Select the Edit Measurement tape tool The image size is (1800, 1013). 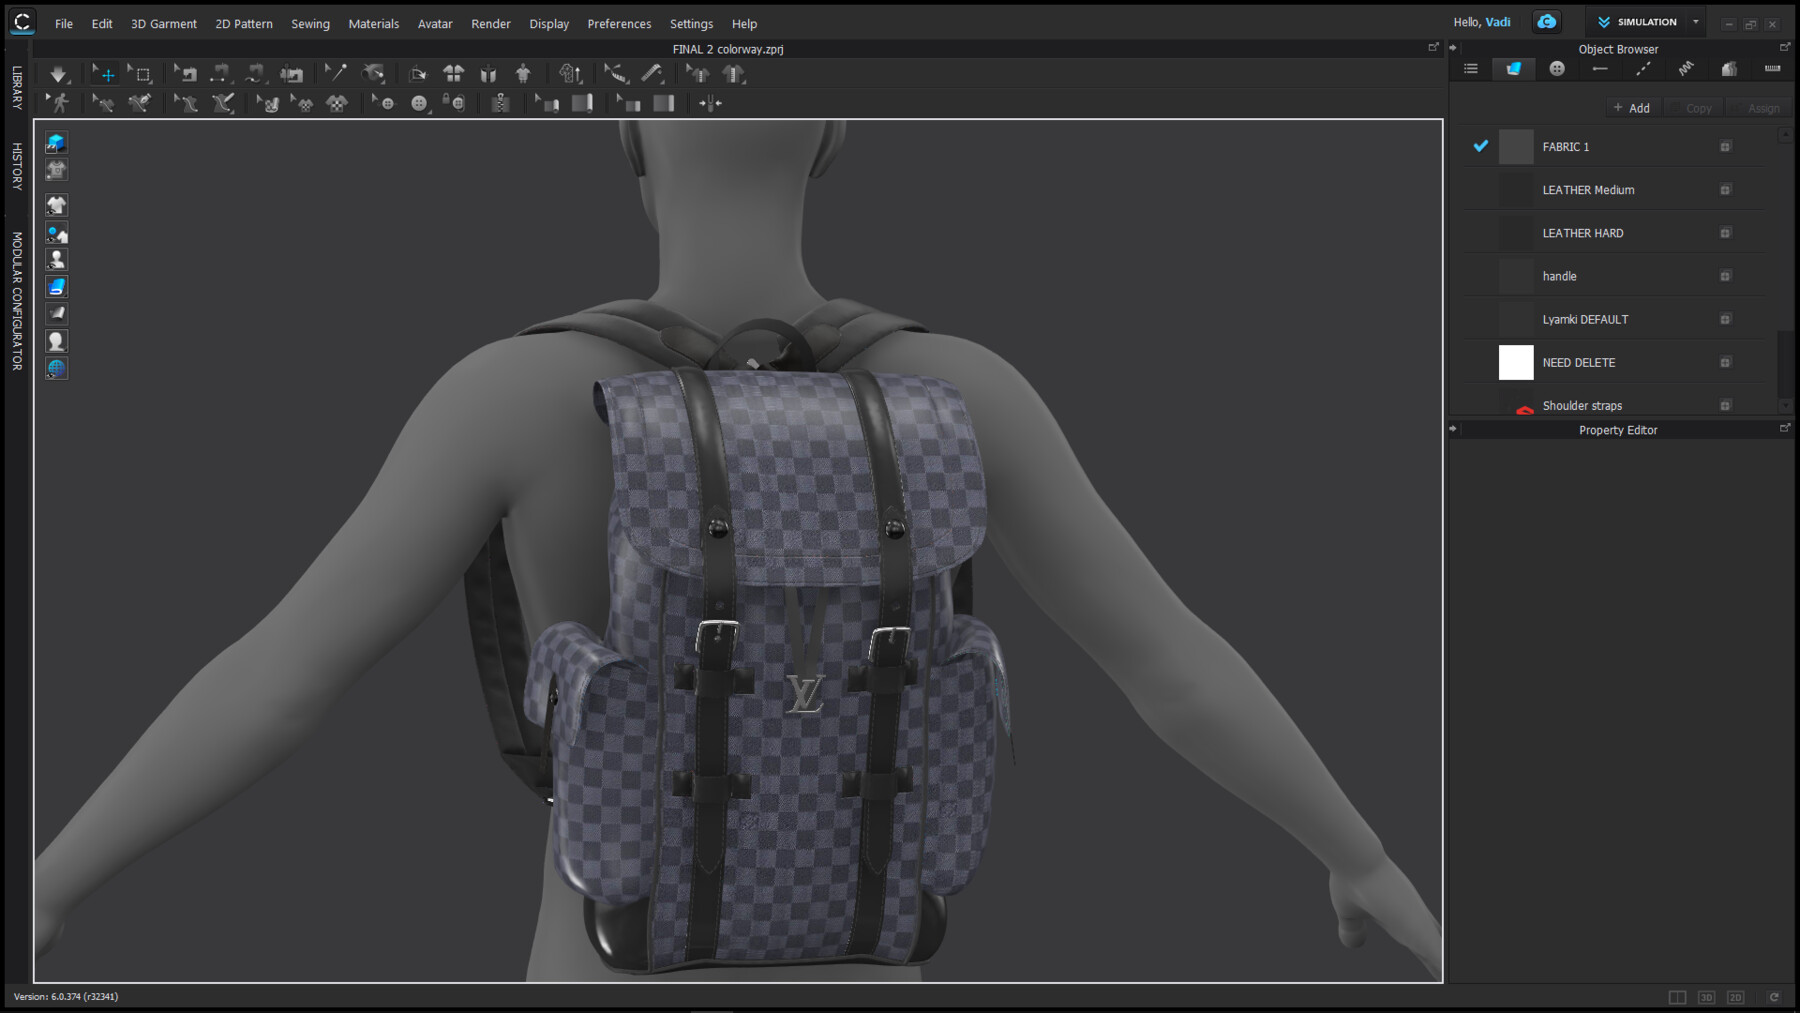[x=613, y=73]
